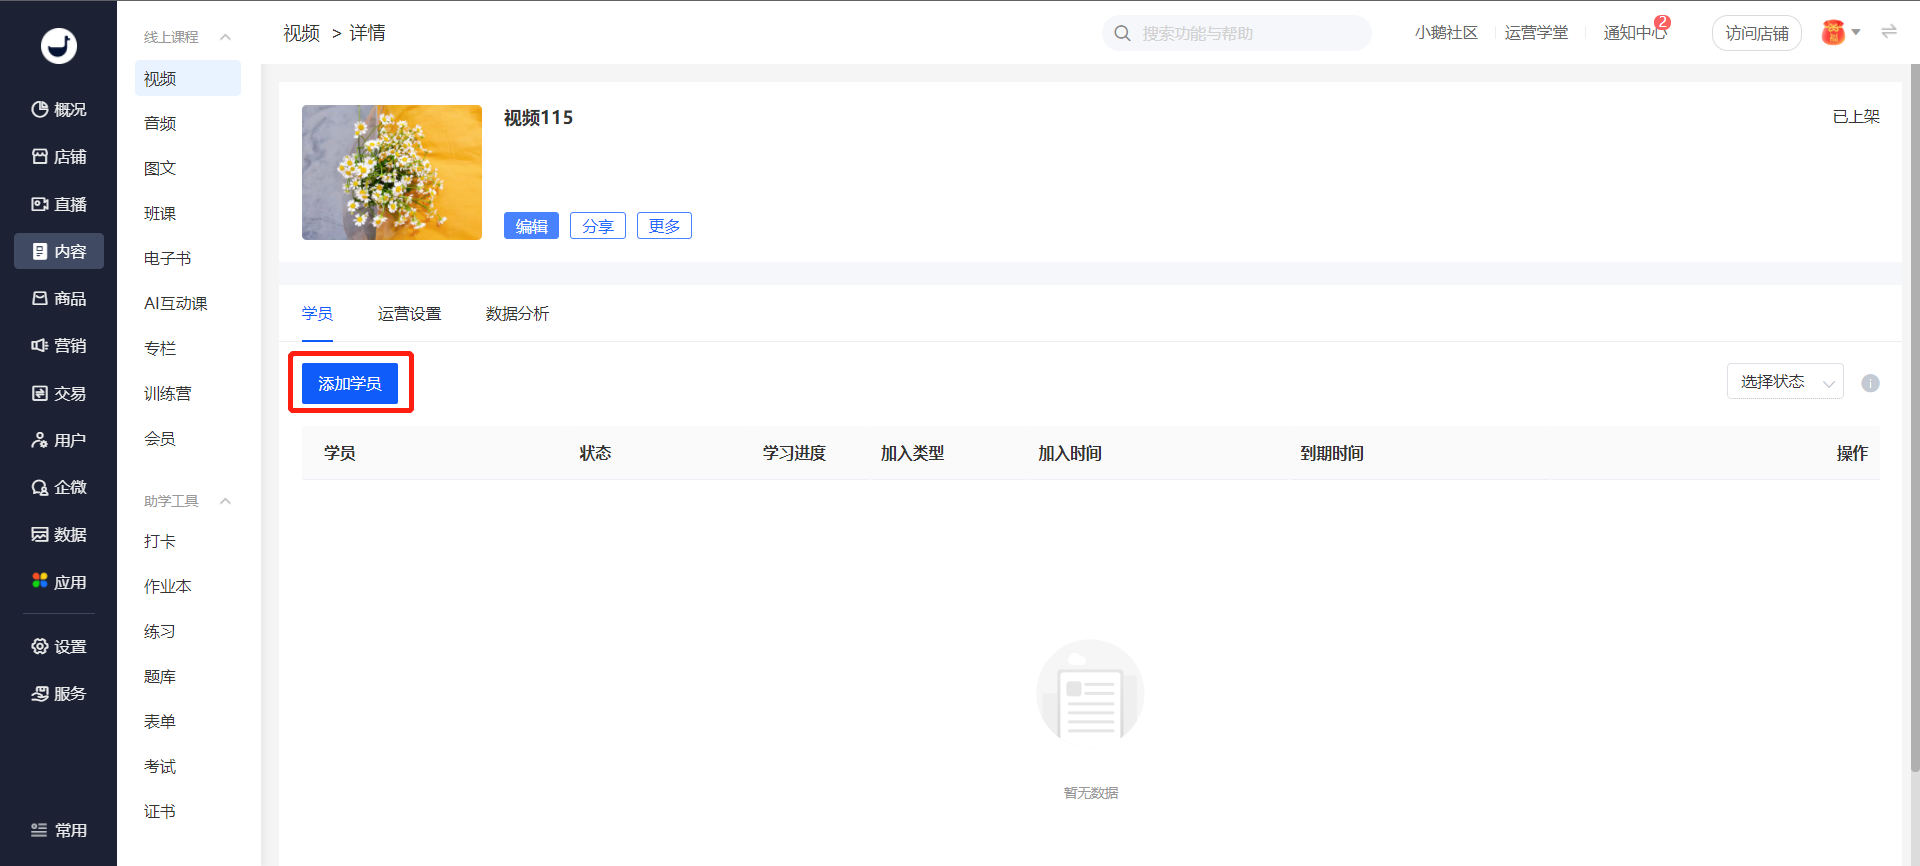Click the 视频115 title text

(539, 118)
